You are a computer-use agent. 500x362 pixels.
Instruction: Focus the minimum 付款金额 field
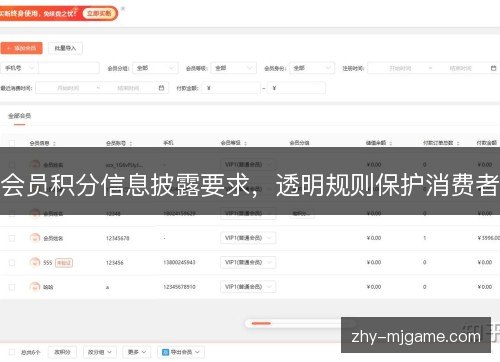[230, 88]
